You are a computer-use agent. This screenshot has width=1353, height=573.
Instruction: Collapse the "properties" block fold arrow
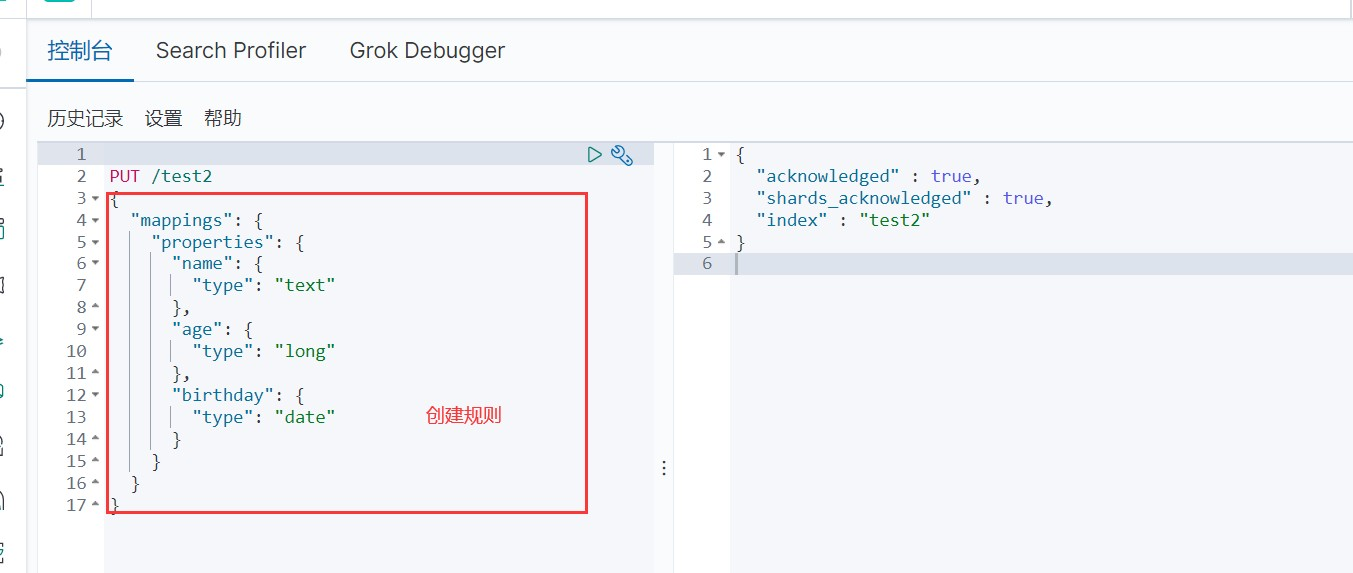(x=95, y=243)
